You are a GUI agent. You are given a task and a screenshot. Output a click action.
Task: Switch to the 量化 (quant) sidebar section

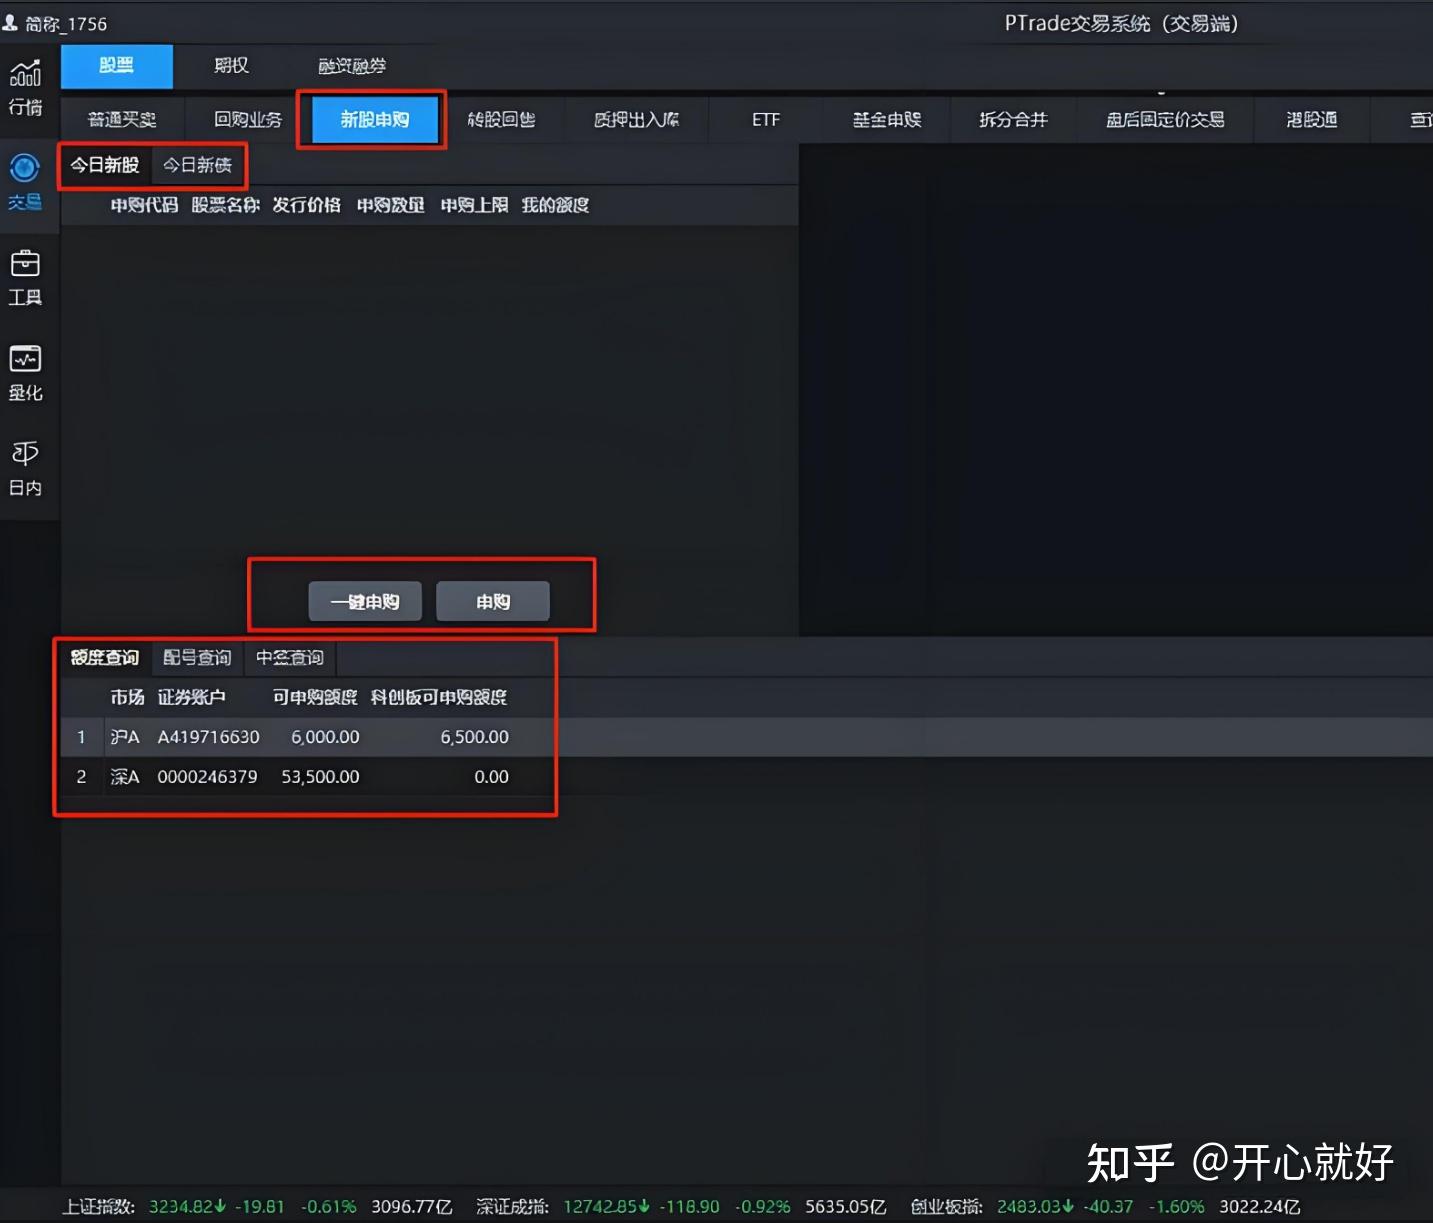26,372
